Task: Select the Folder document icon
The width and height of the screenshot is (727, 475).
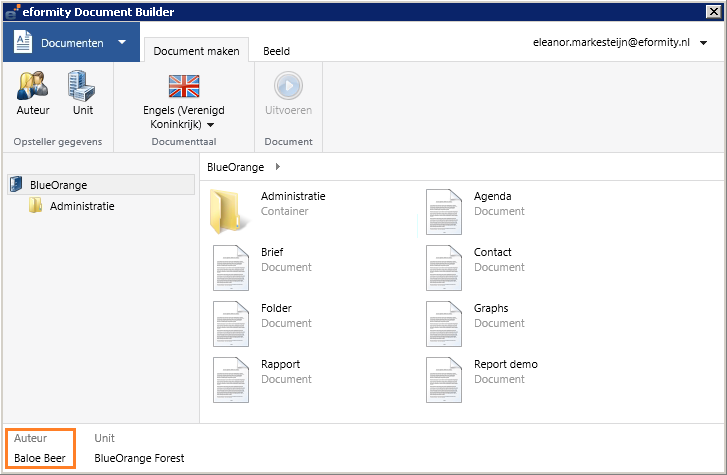Action: click(x=231, y=324)
